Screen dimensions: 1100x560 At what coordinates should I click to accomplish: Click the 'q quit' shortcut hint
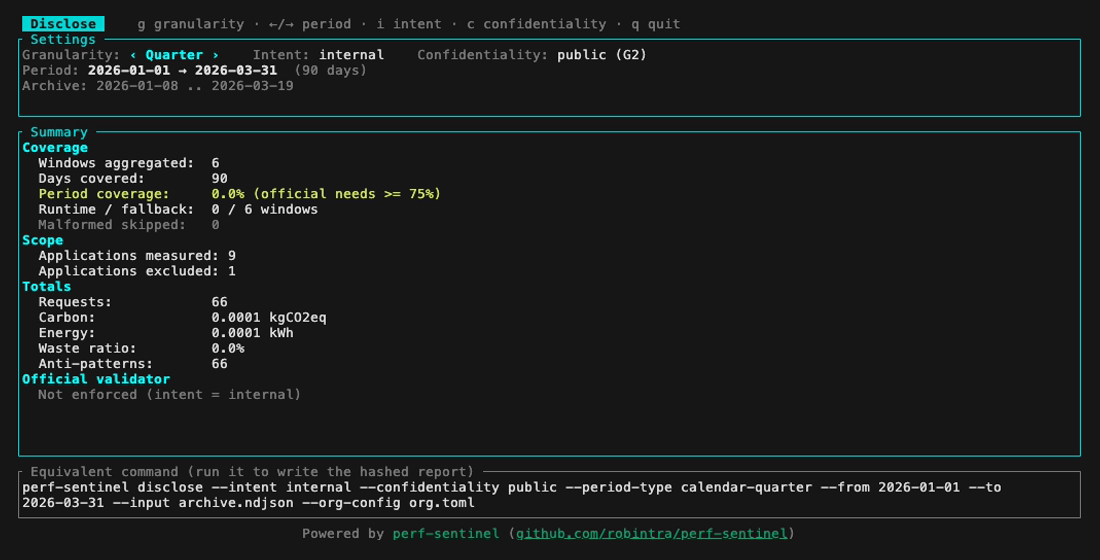[655, 24]
